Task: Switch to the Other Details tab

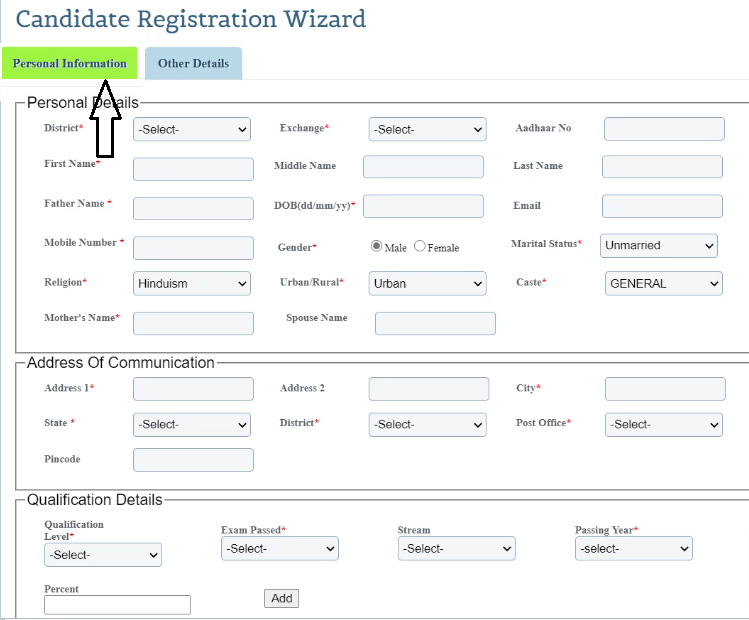Action: (x=193, y=63)
